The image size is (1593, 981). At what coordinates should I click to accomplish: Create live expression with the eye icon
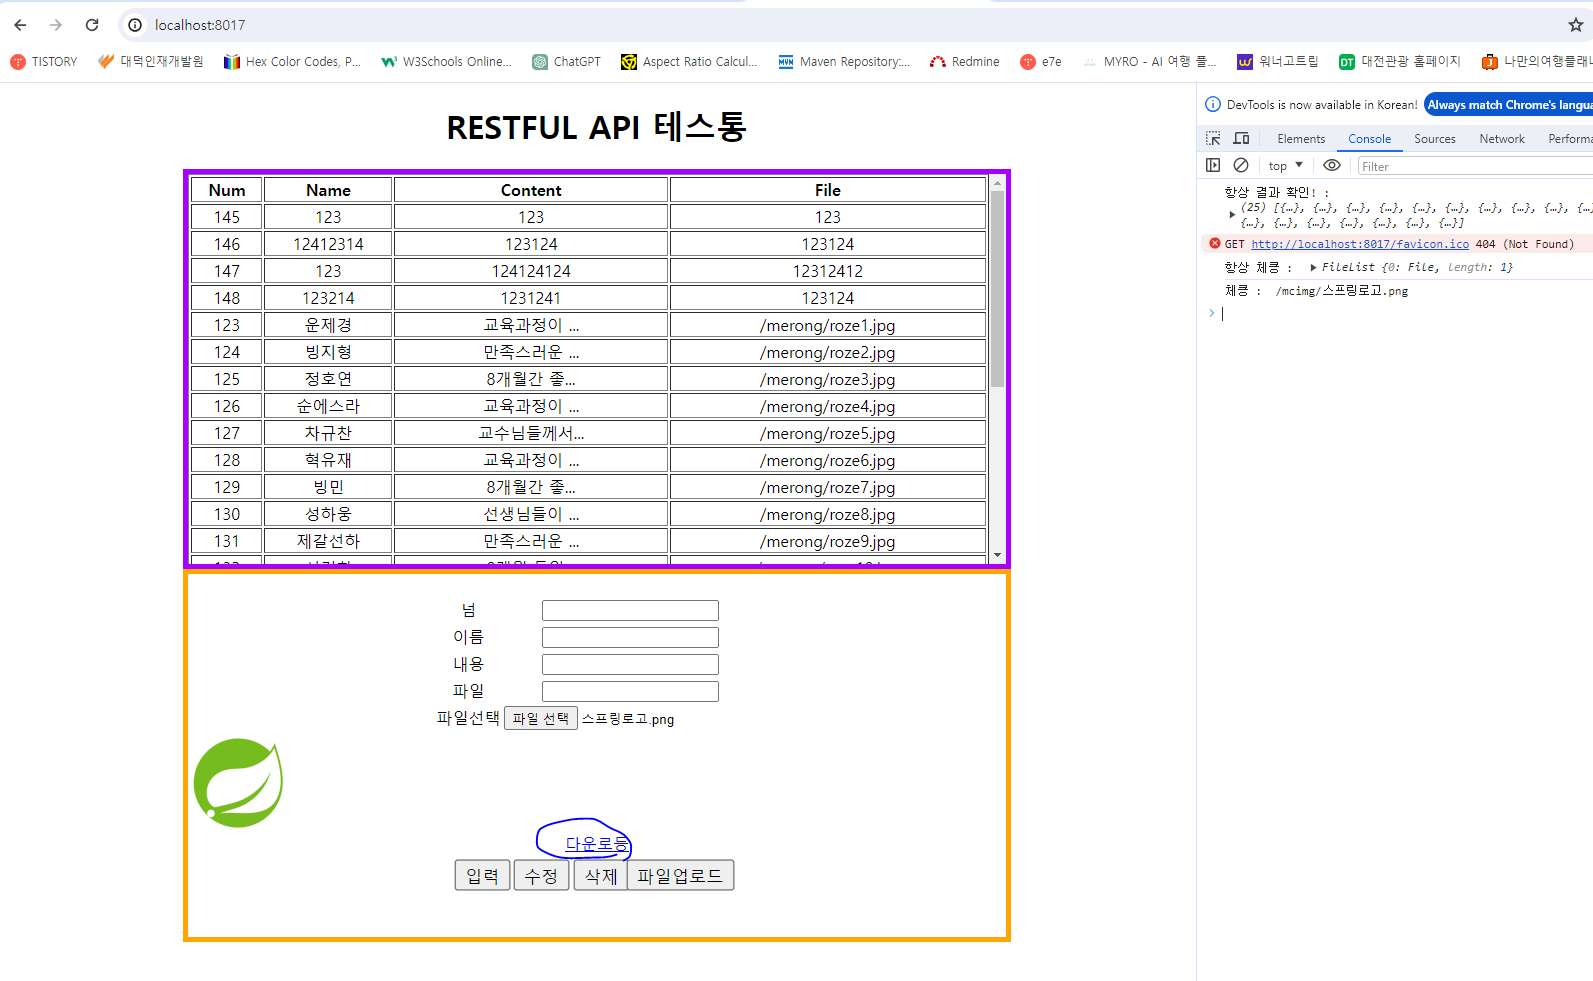[1332, 165]
